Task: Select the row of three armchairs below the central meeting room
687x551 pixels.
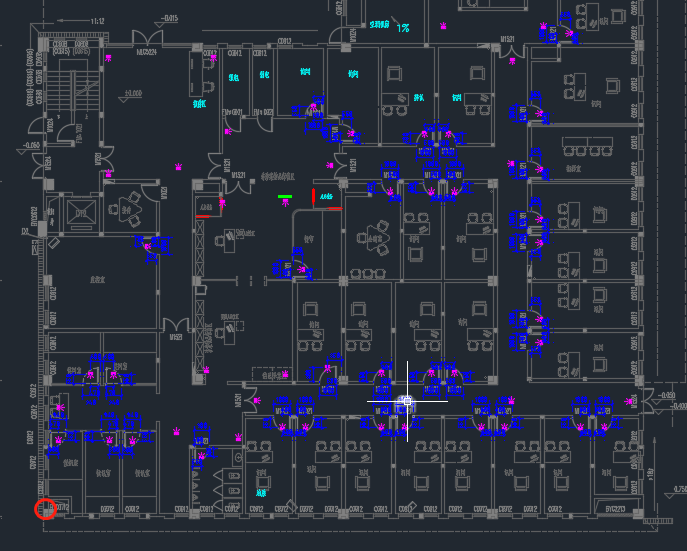Action: tap(368, 274)
